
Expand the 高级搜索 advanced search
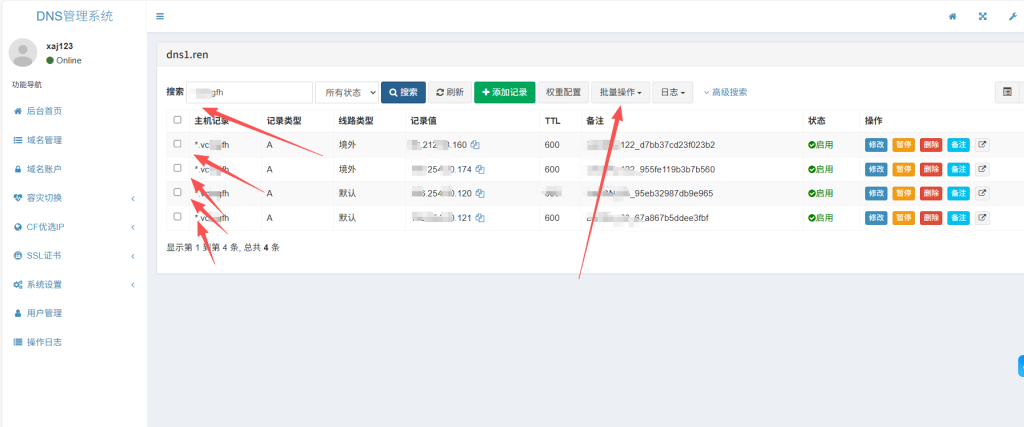point(726,92)
